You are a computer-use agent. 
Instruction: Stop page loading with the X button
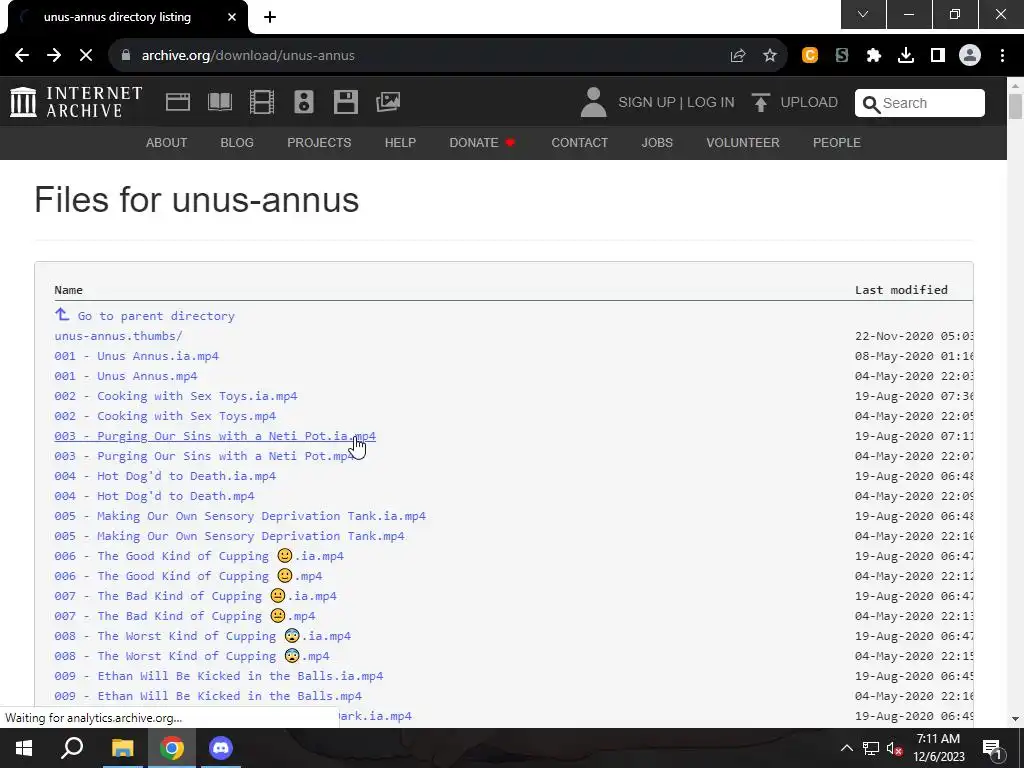click(x=86, y=56)
